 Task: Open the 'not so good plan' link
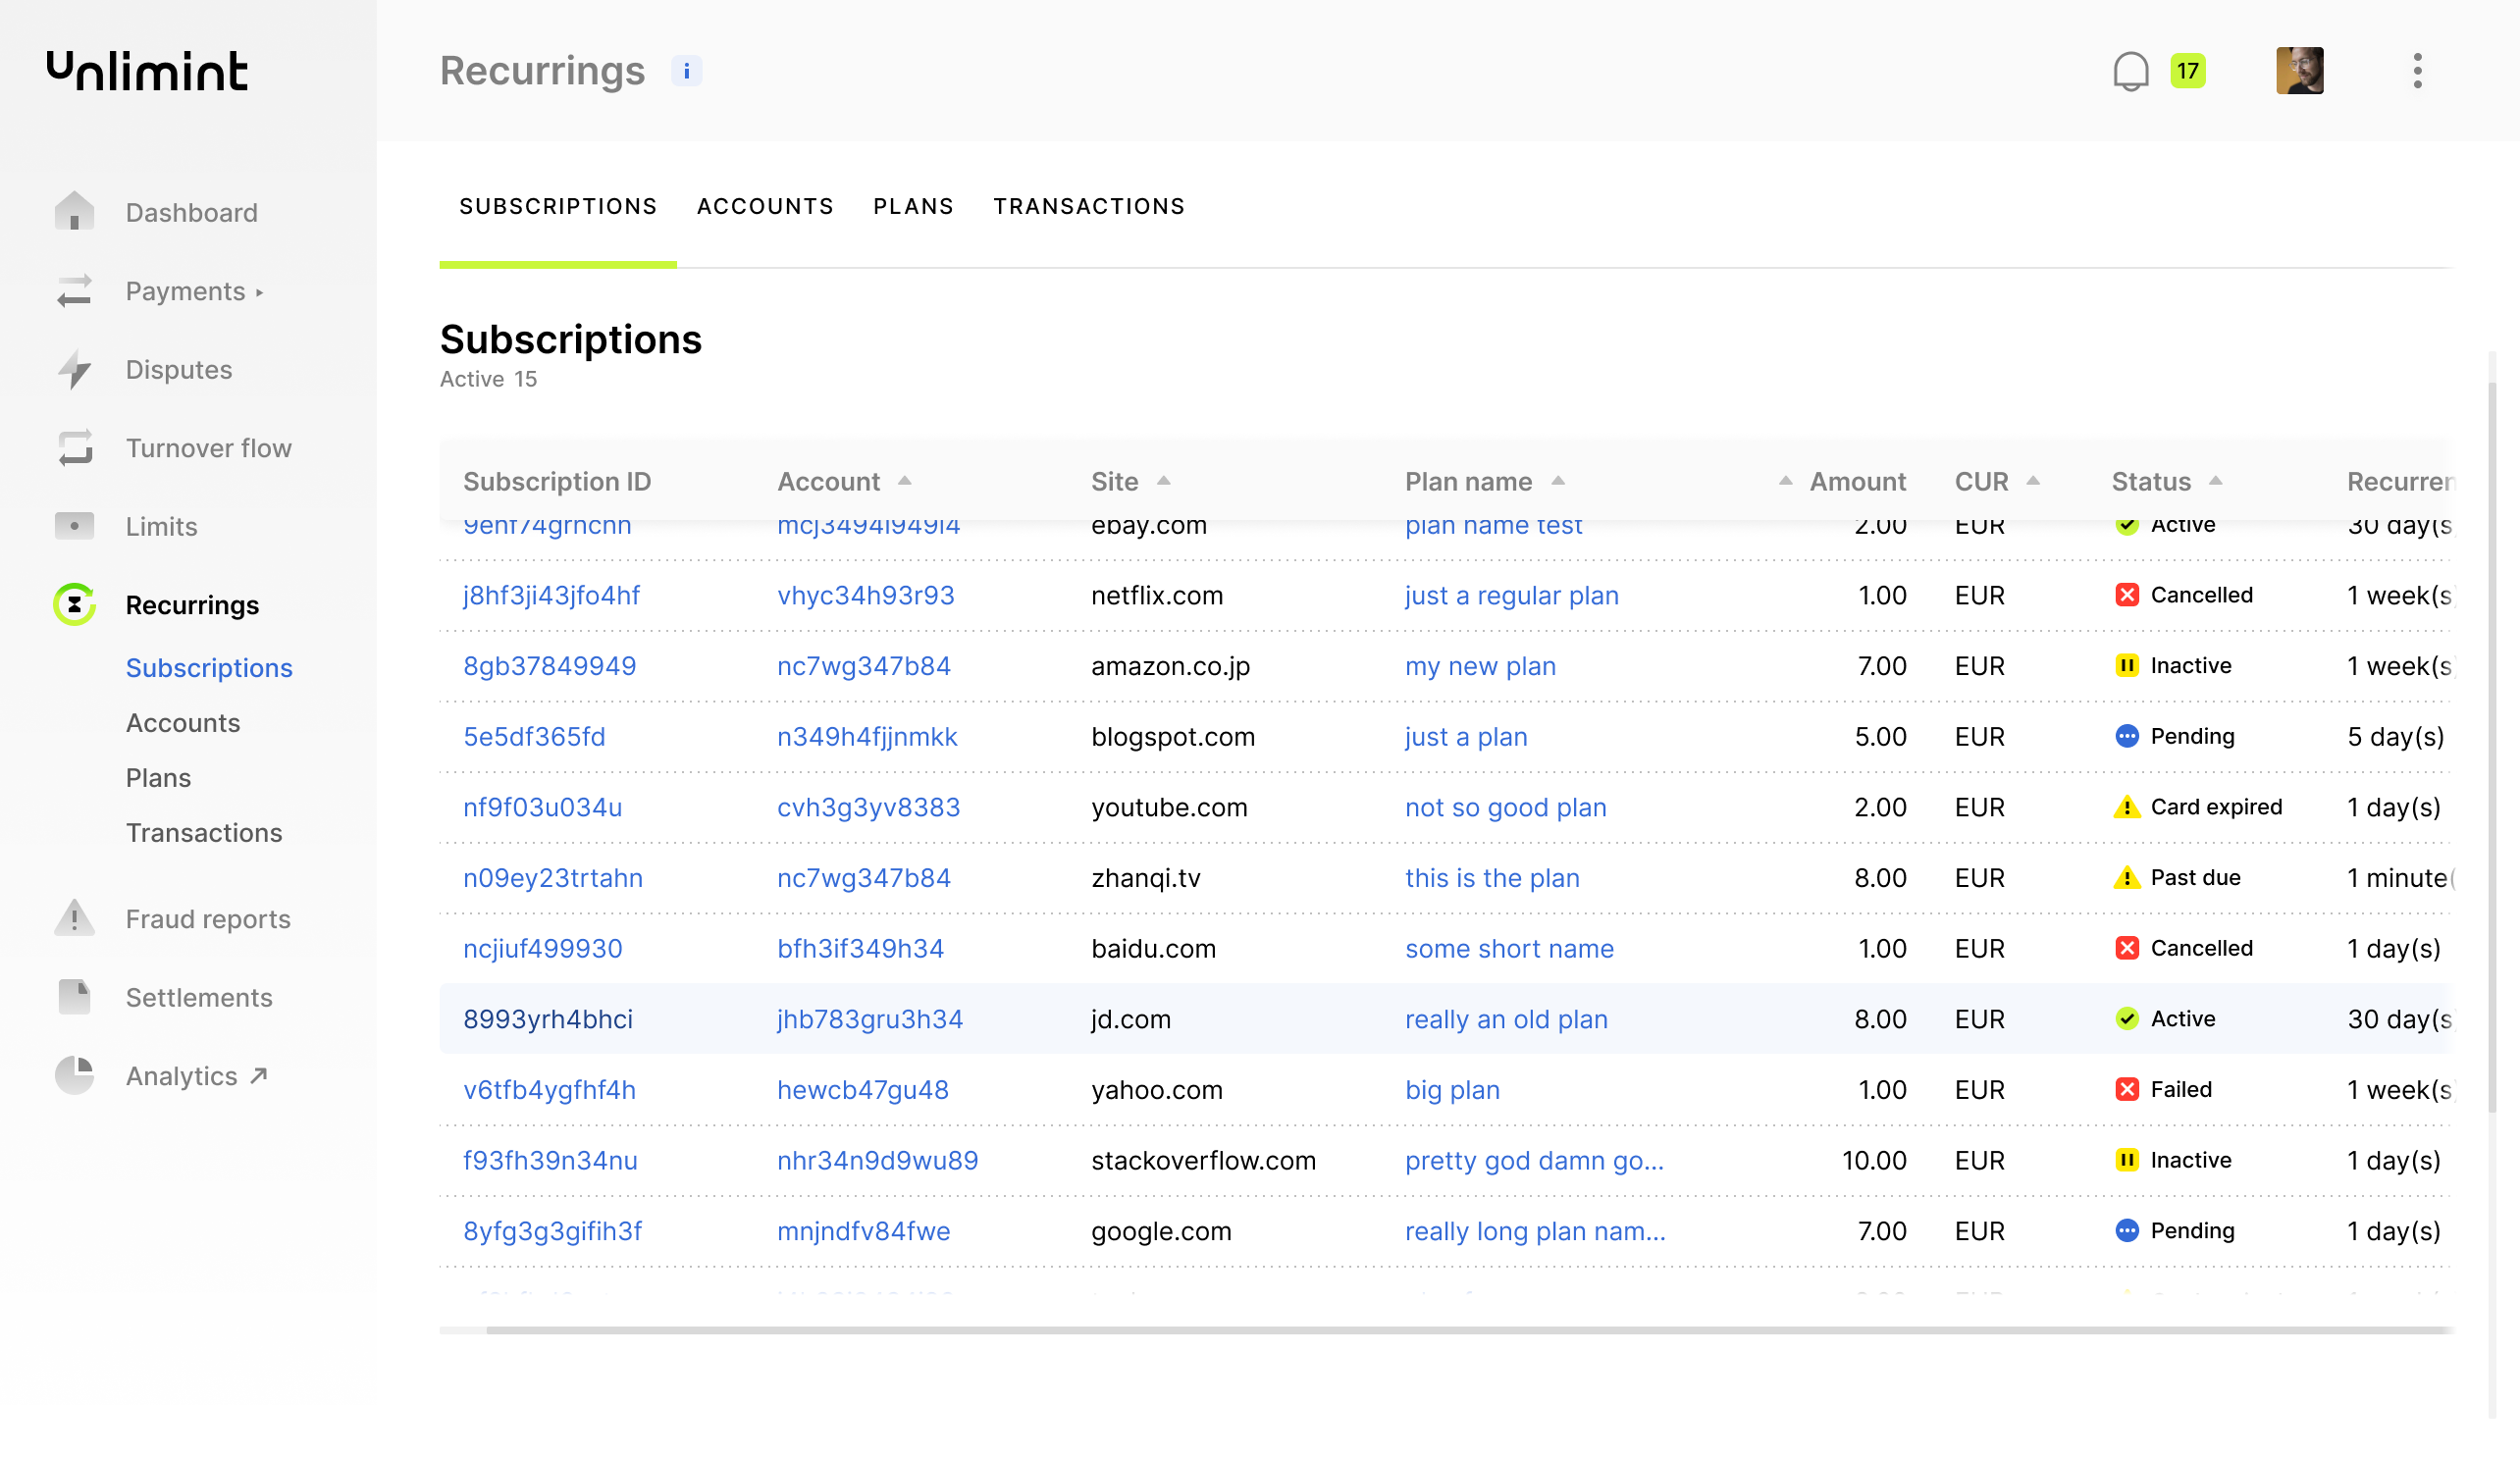click(x=1505, y=807)
